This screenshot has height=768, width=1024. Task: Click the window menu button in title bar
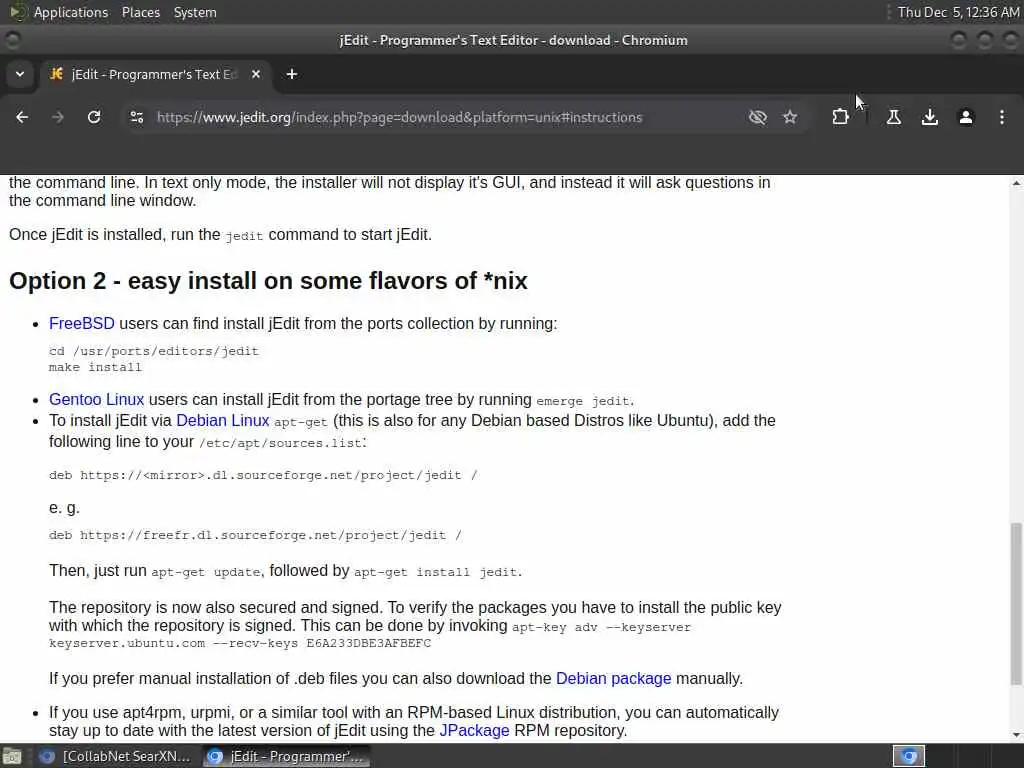[x=12, y=40]
